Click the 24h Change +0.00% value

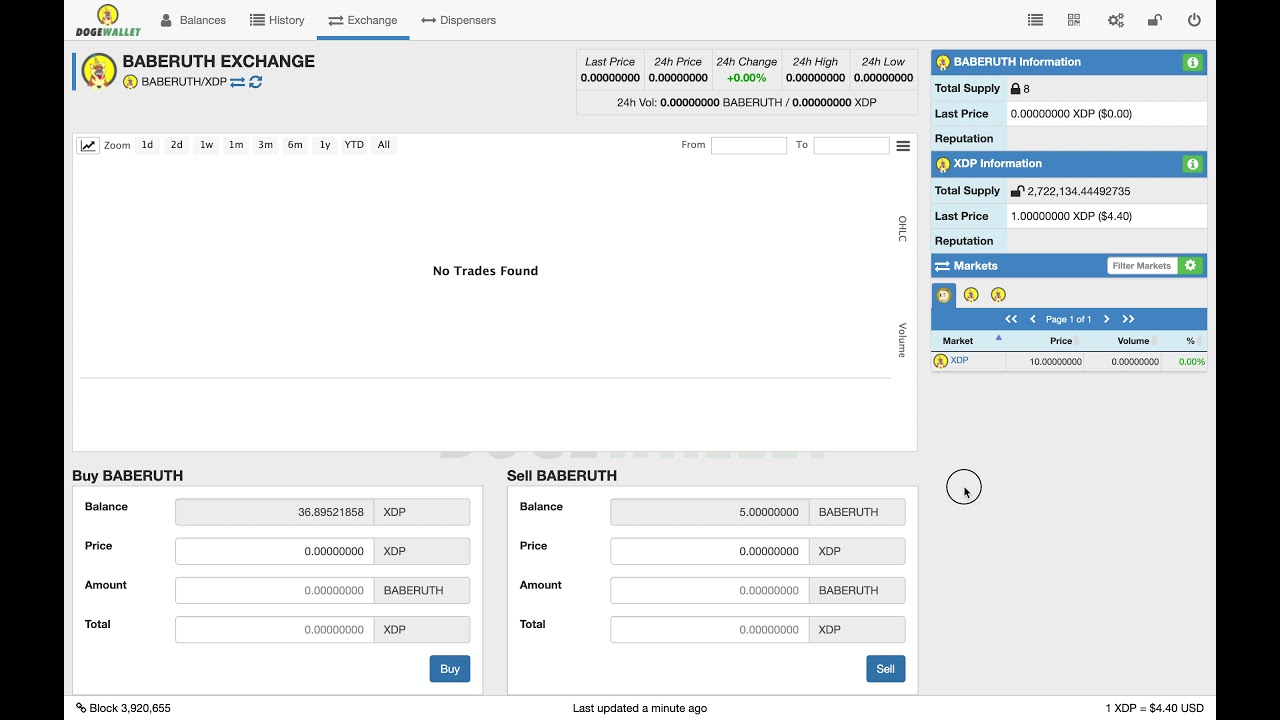[x=746, y=78]
